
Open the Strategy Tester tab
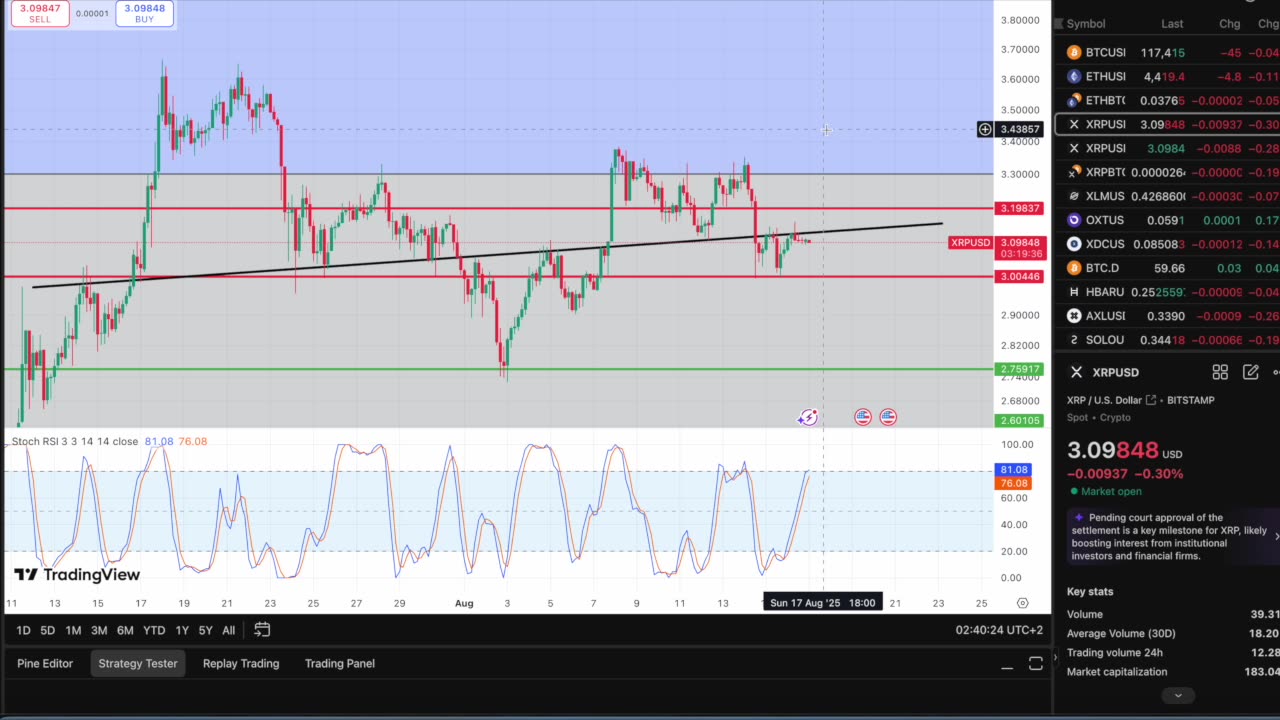pos(138,663)
